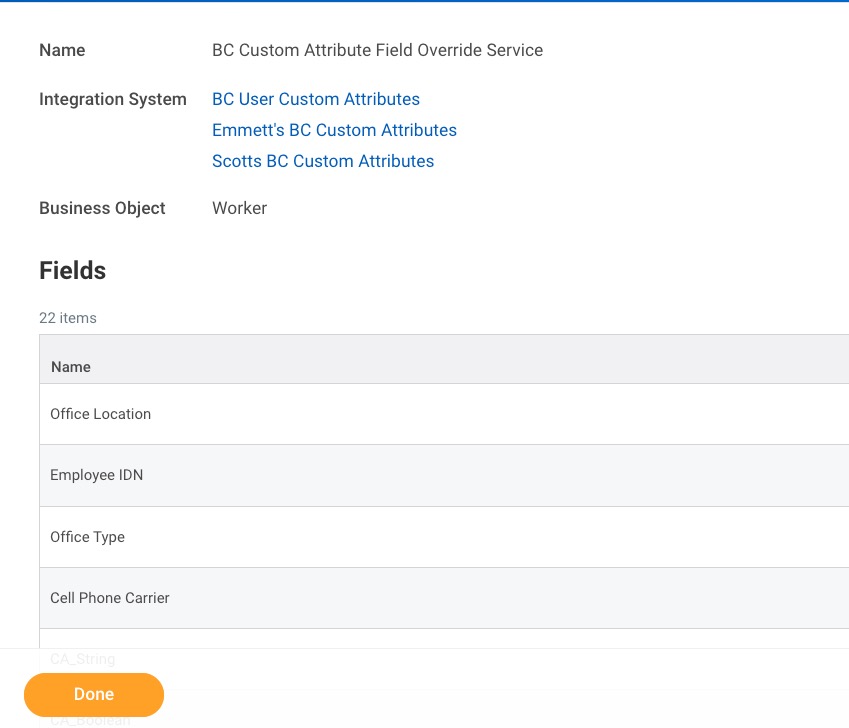Click the Name label in details section
This screenshot has width=849, height=728.
pyautogui.click(x=62, y=50)
